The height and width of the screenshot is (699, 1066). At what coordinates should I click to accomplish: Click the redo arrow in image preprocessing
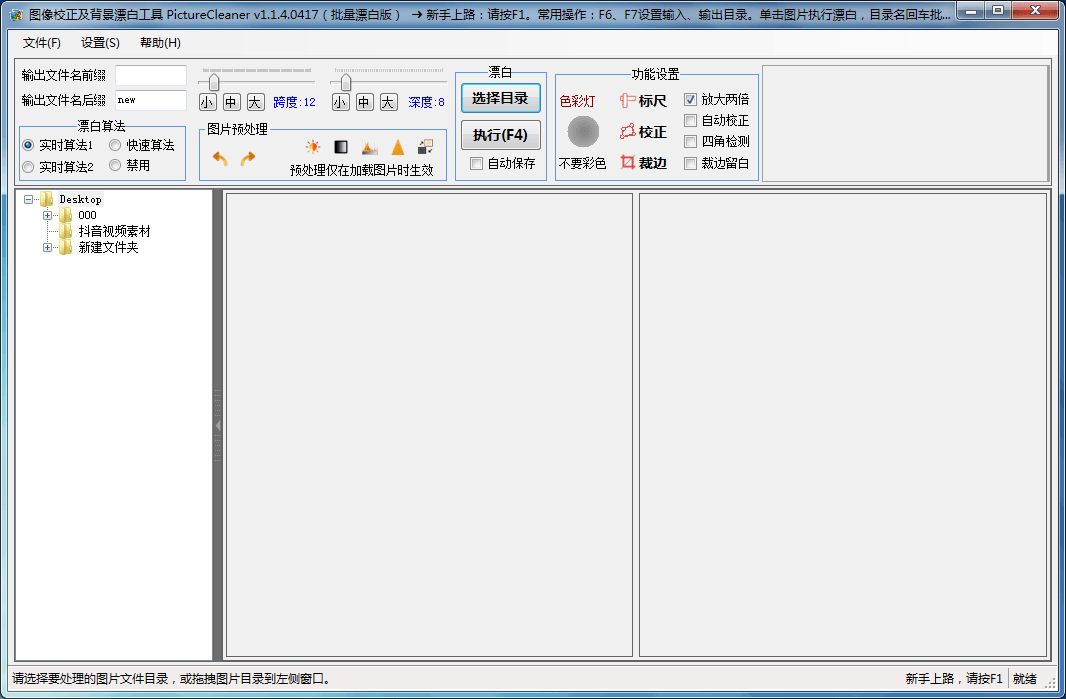pos(248,158)
